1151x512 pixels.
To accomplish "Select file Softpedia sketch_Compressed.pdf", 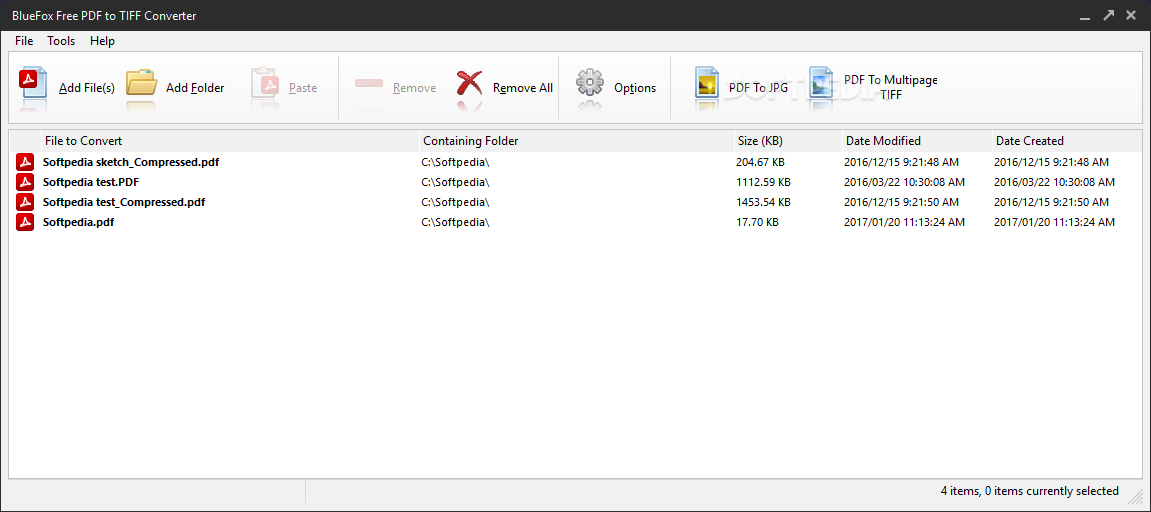I will (x=131, y=162).
